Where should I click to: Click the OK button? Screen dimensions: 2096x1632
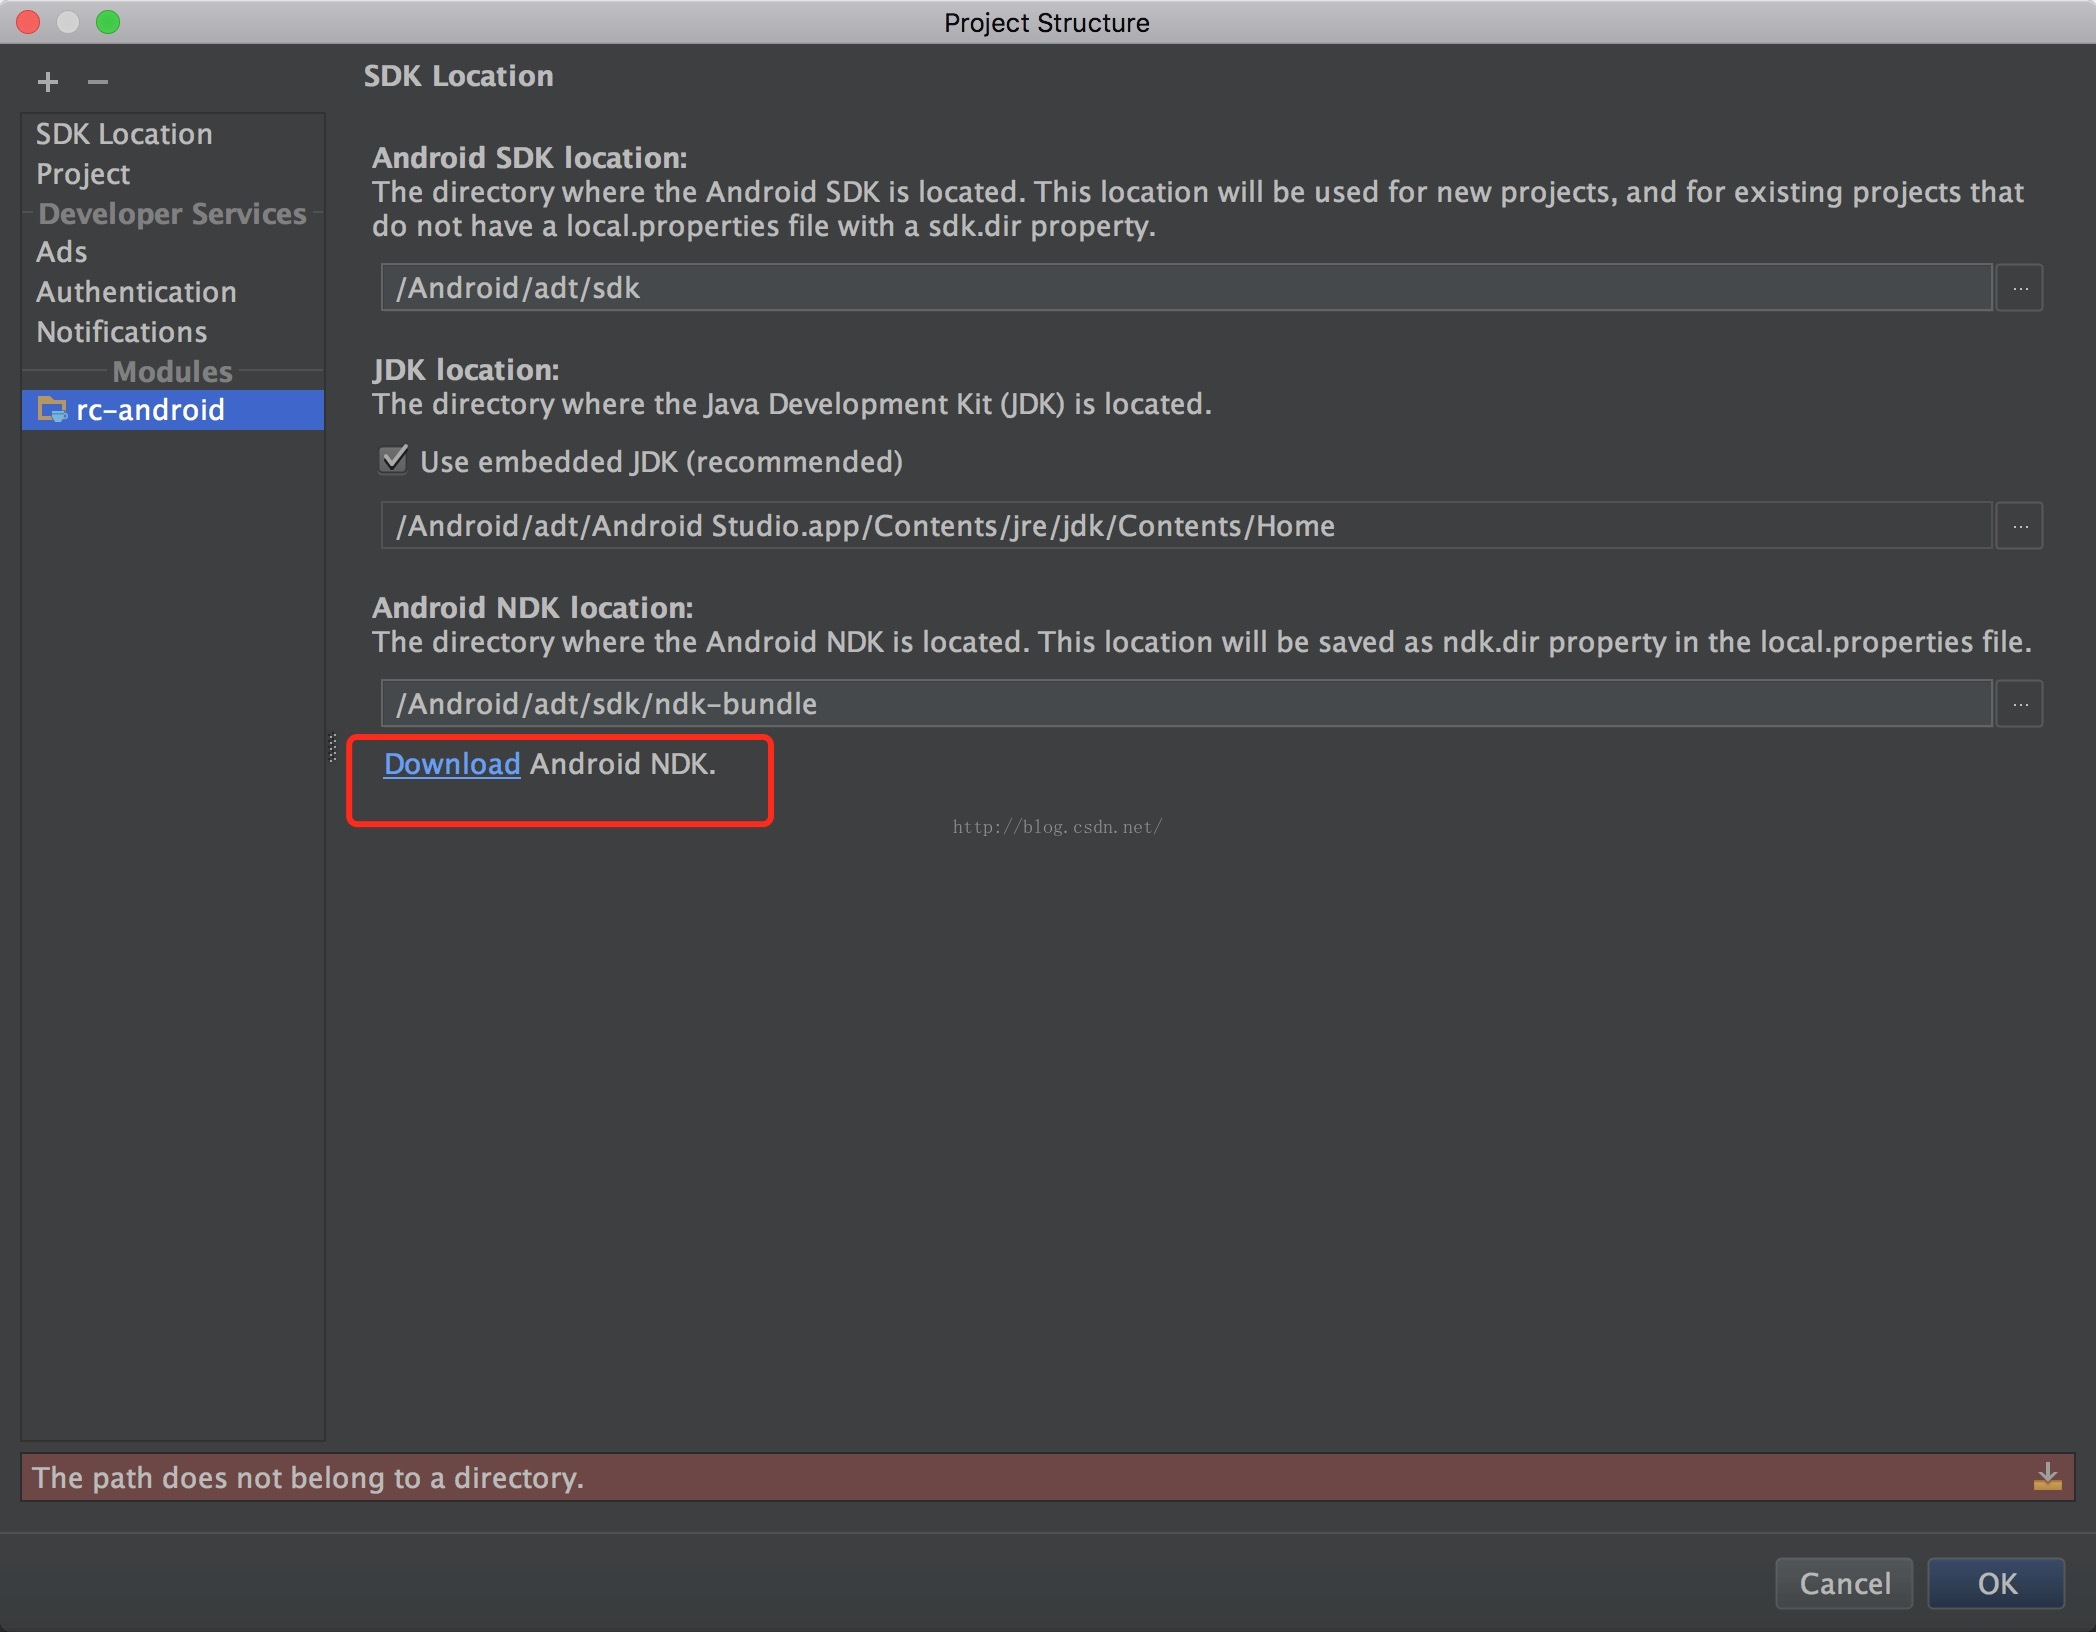pos(1996,1583)
